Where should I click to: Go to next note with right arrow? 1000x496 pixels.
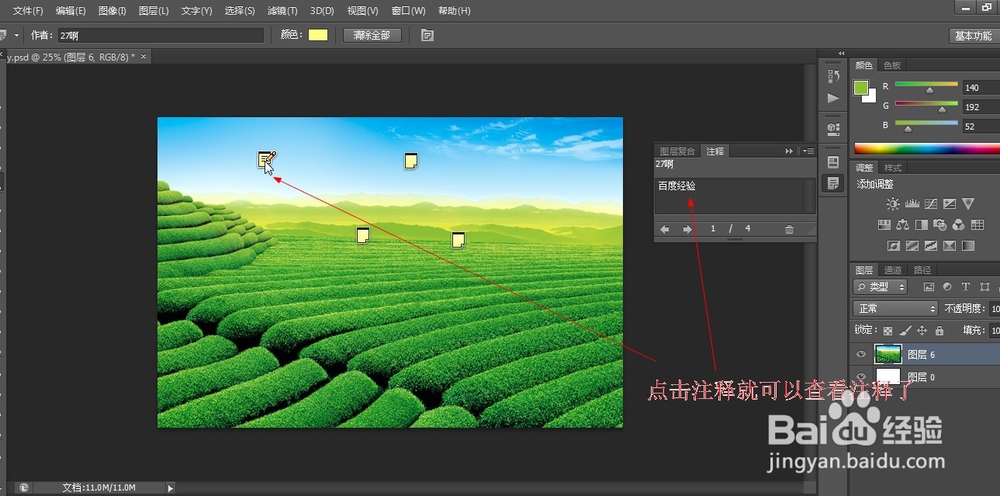(687, 229)
